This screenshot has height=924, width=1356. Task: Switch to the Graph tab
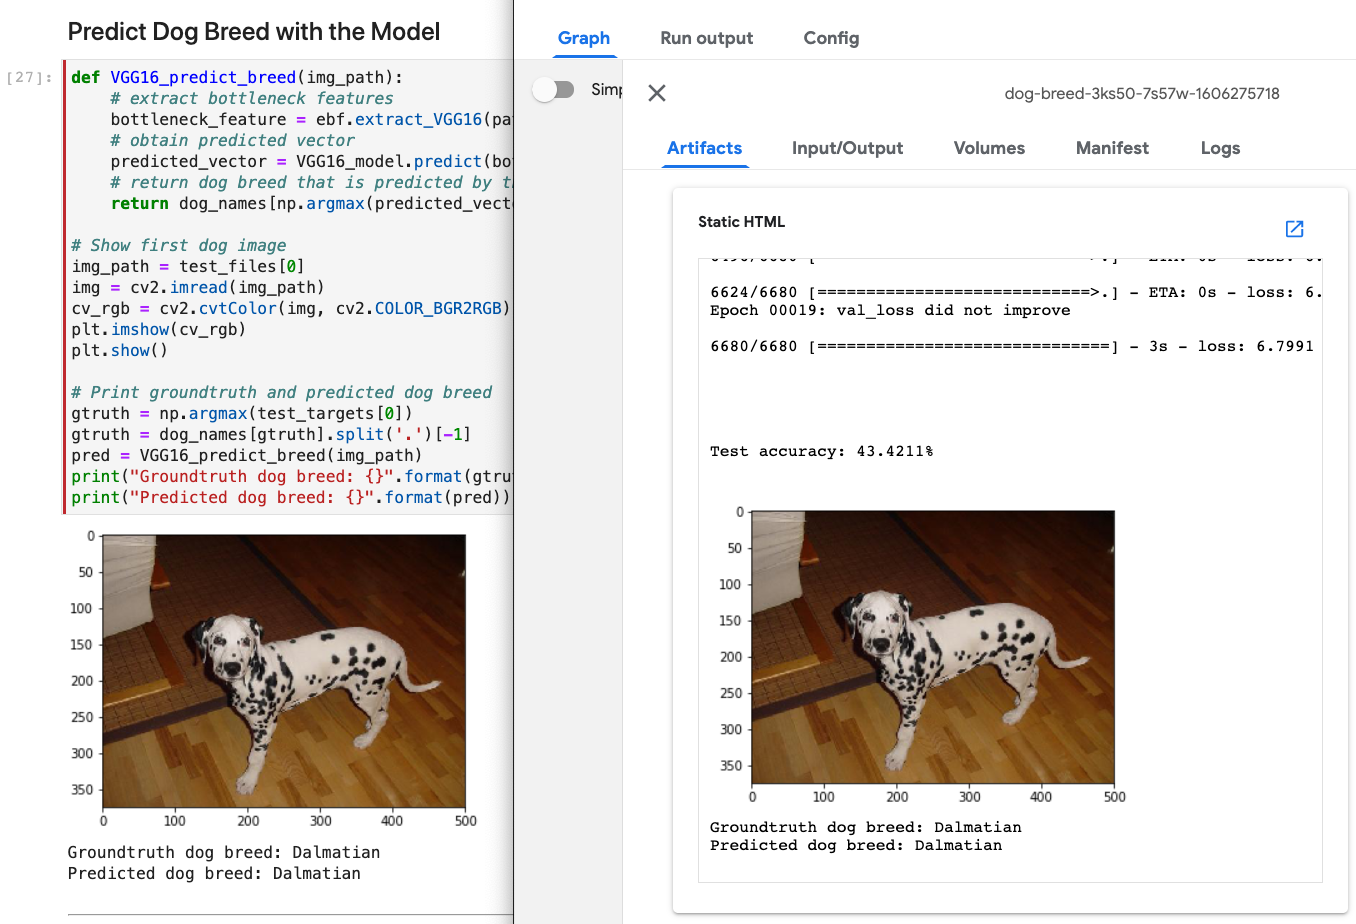584,38
